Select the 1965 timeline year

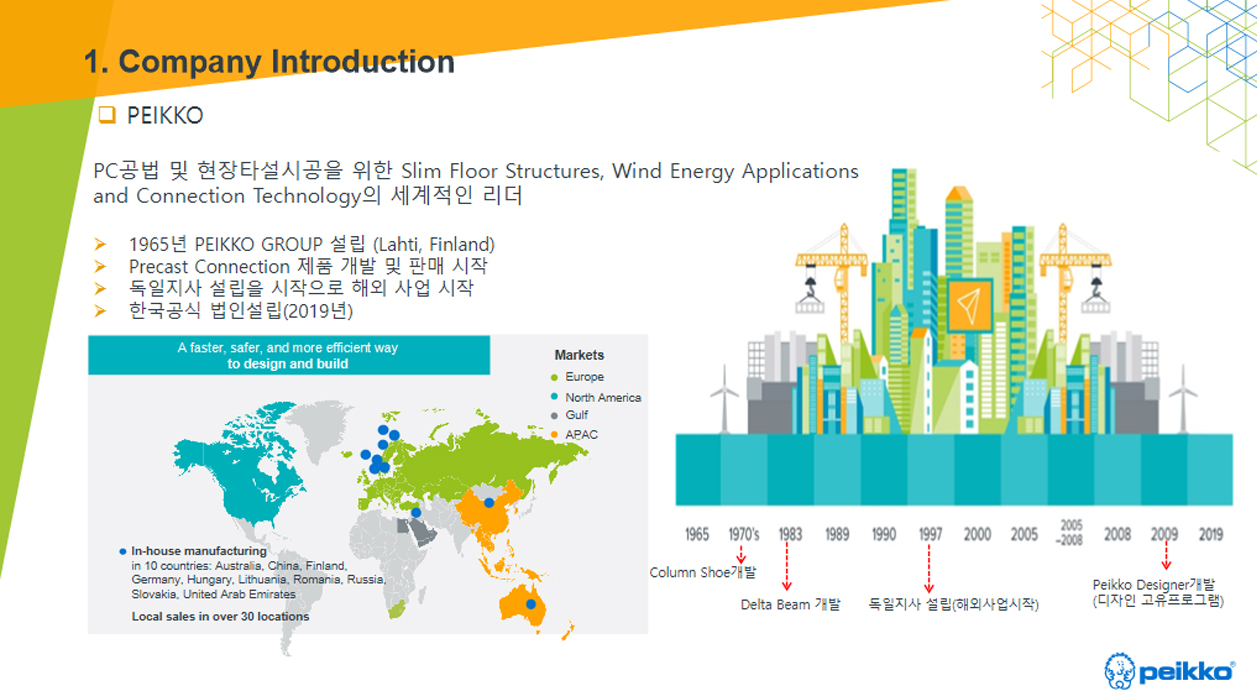[697, 534]
